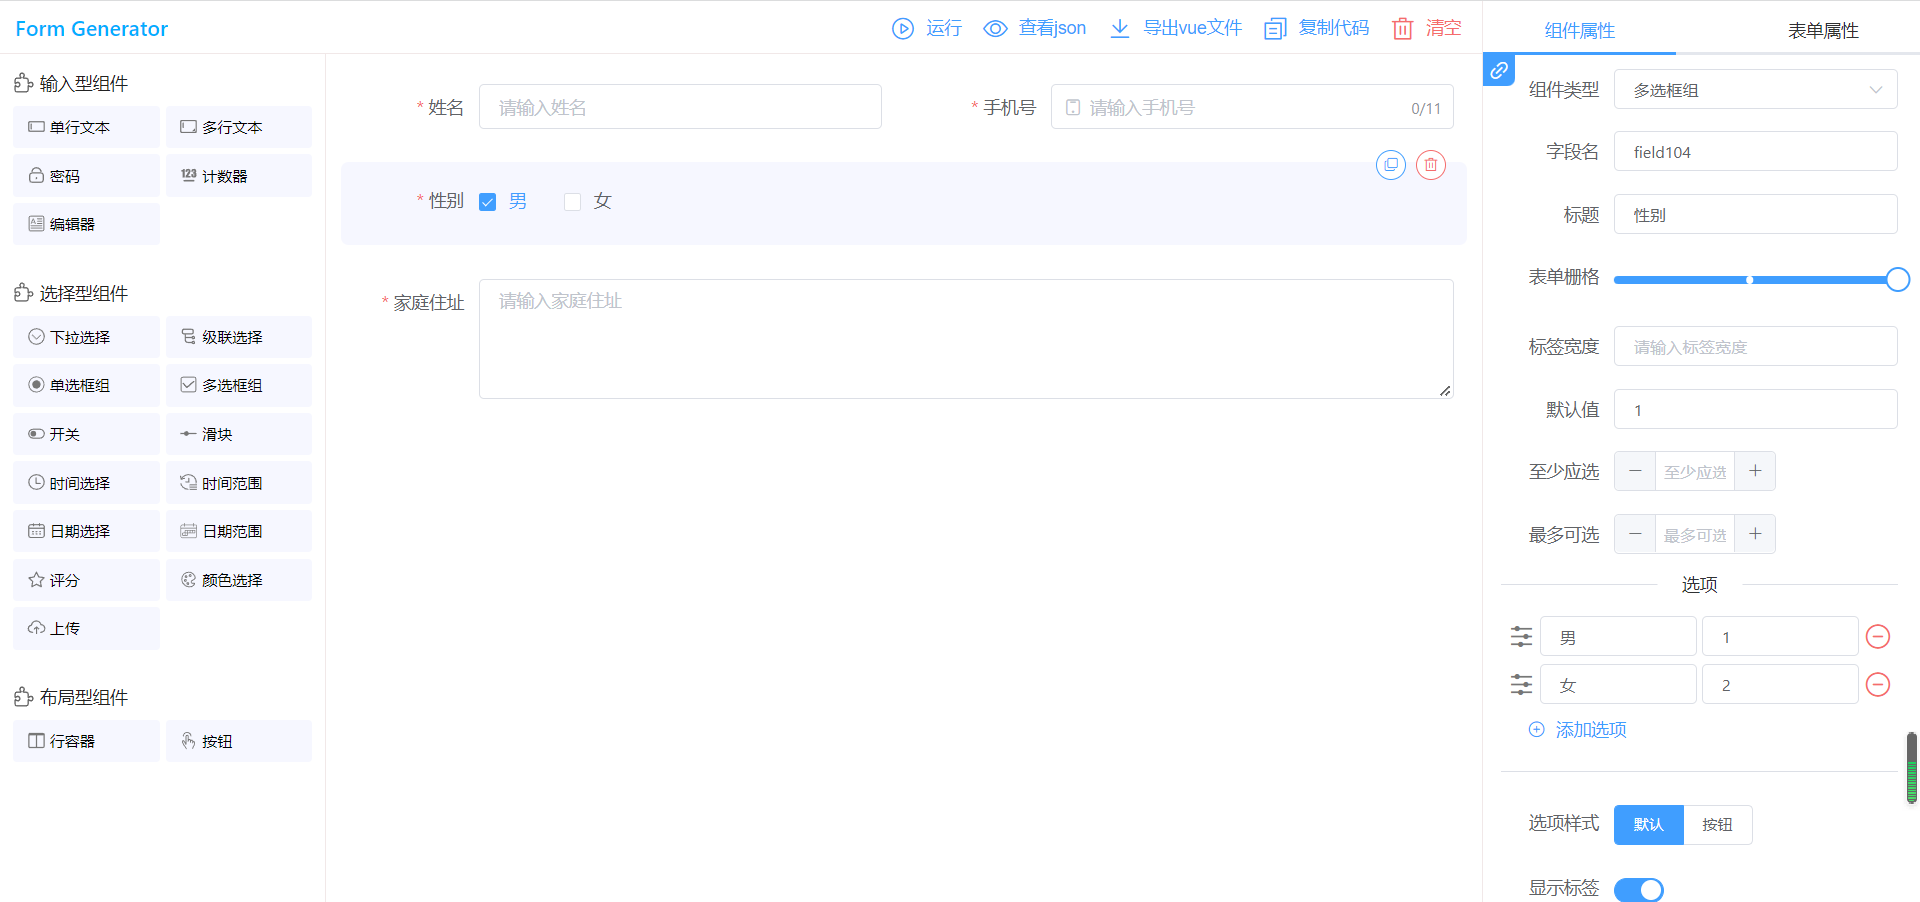The image size is (1920, 902).
Task: Toggle the 显示标签 switch
Action: pos(1639,889)
